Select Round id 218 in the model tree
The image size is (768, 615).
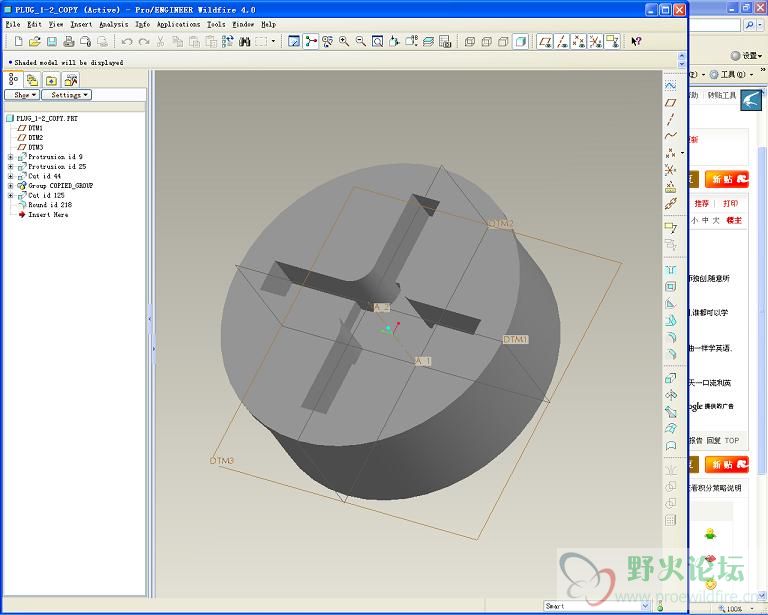50,205
